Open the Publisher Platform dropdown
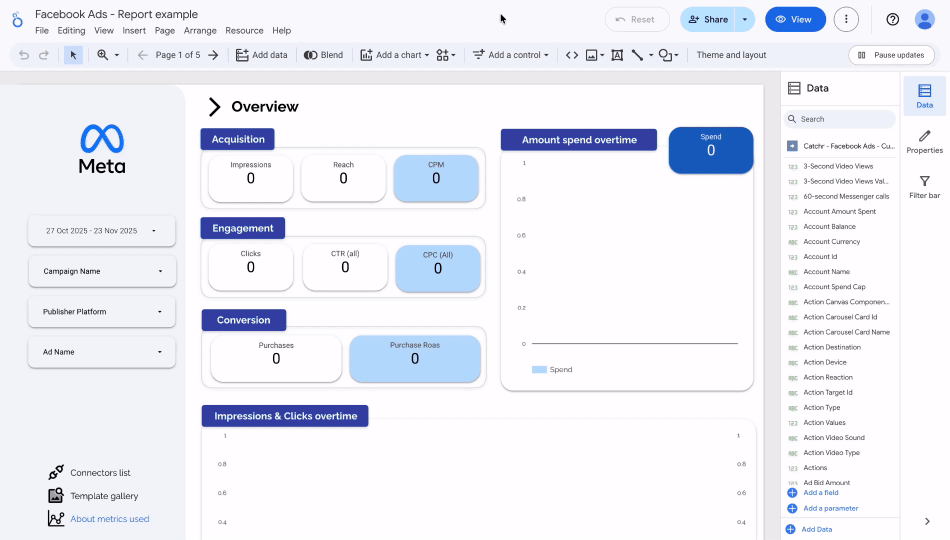The height and width of the screenshot is (540, 950). tap(102, 312)
